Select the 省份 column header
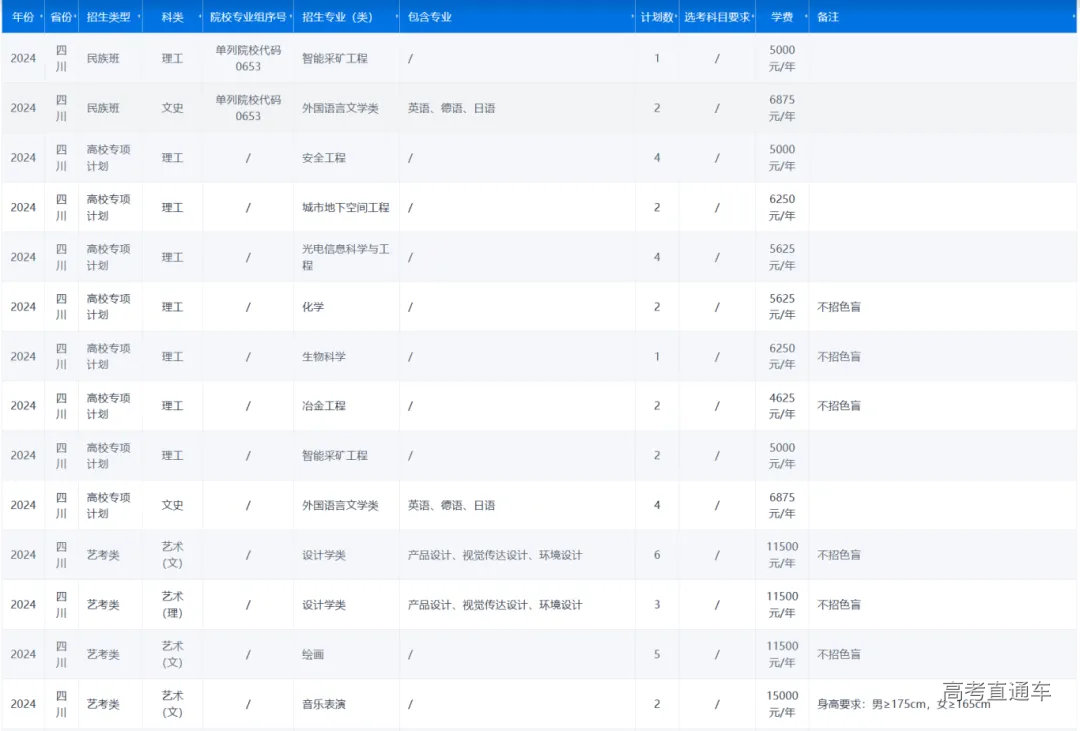Screen dimensions: 1080x731 (x=61, y=17)
